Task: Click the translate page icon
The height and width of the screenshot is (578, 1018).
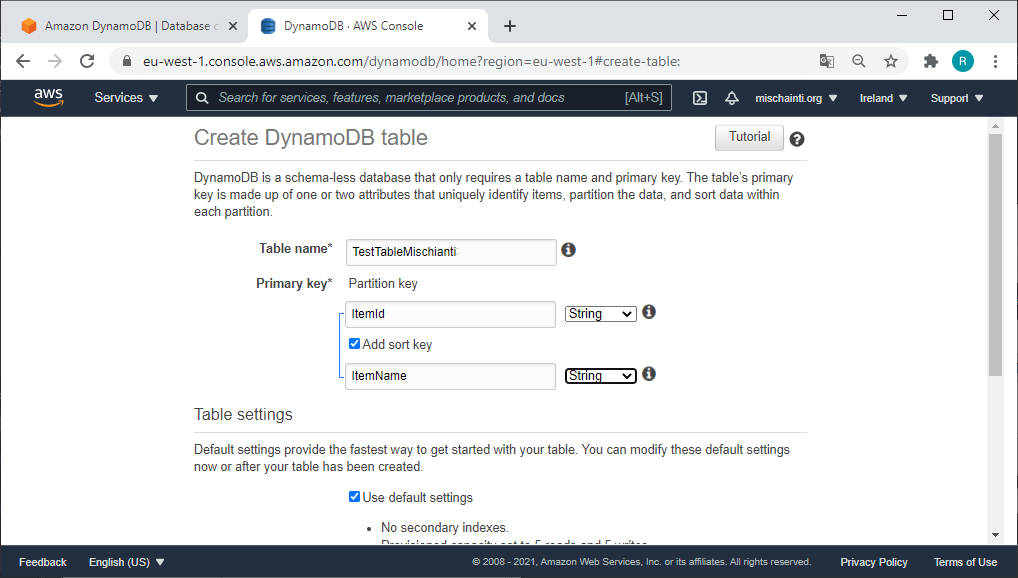Action: [x=826, y=61]
